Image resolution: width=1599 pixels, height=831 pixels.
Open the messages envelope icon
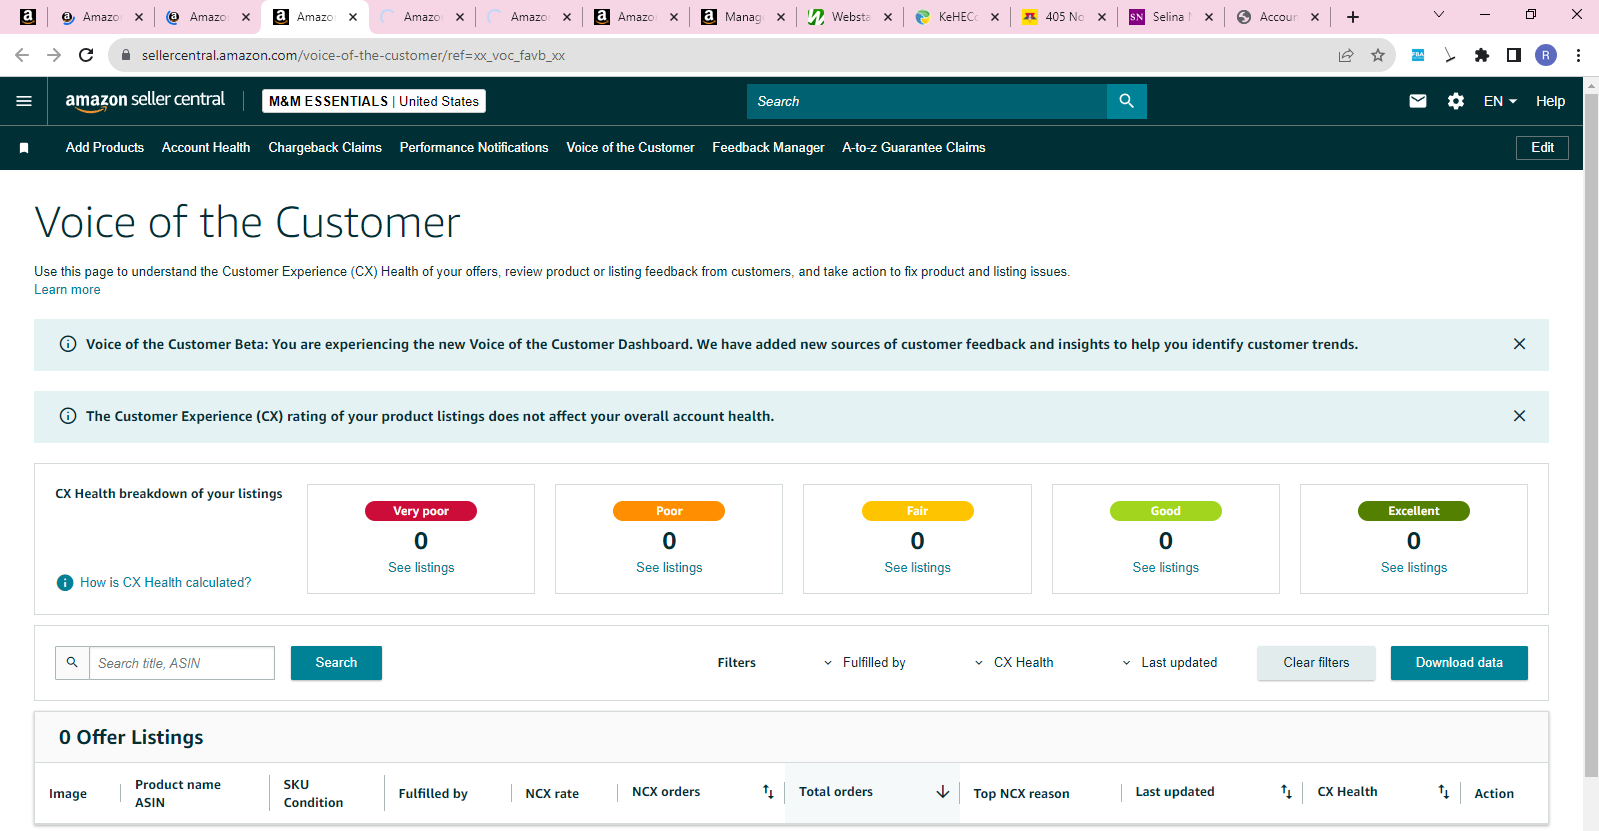point(1417,101)
